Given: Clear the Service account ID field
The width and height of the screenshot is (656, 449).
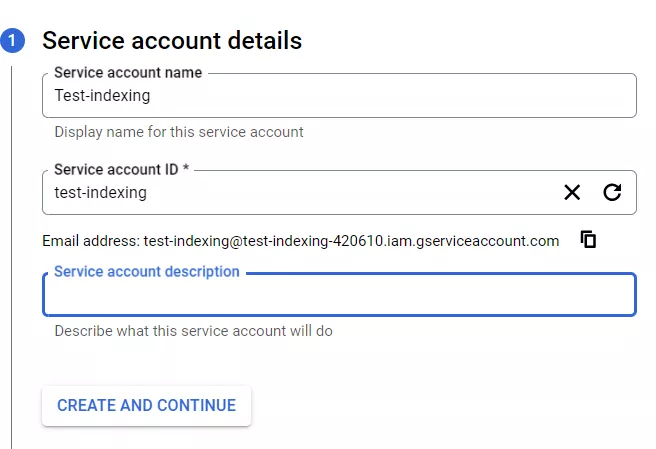Looking at the screenshot, I should 572,192.
